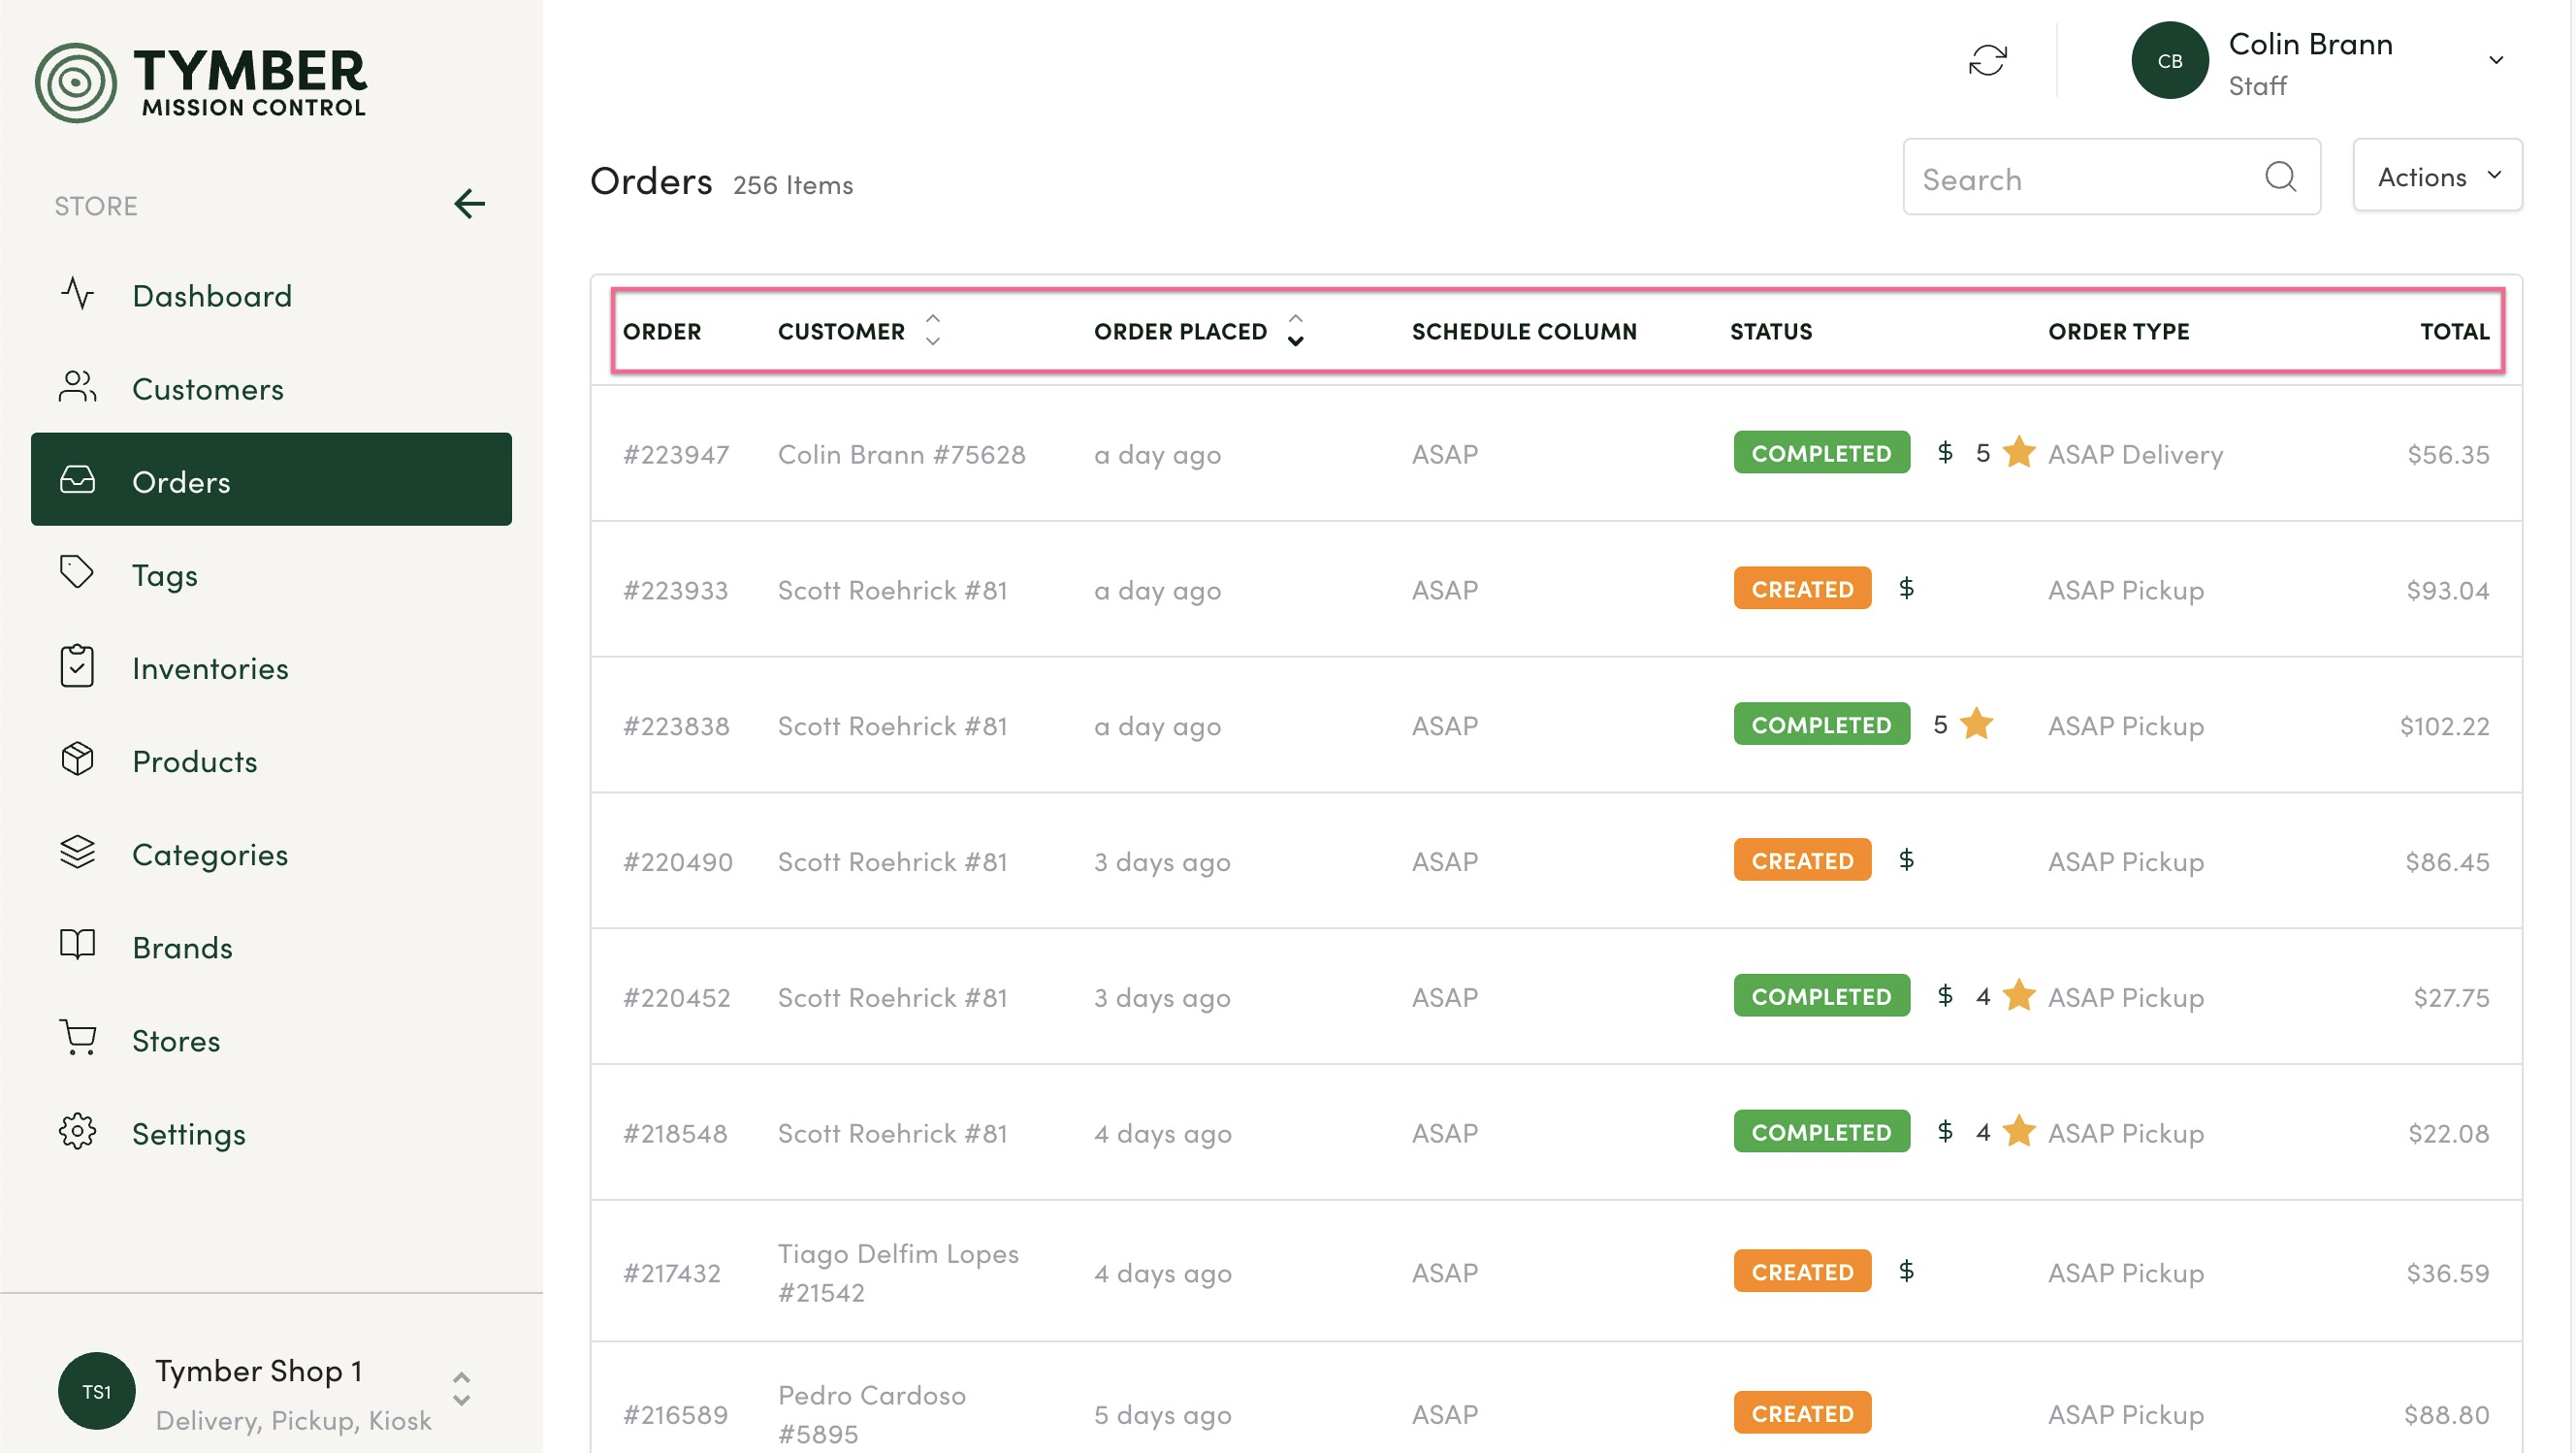The width and height of the screenshot is (2576, 1453).
Task: Click the Settings gear icon
Action: point(77,1132)
